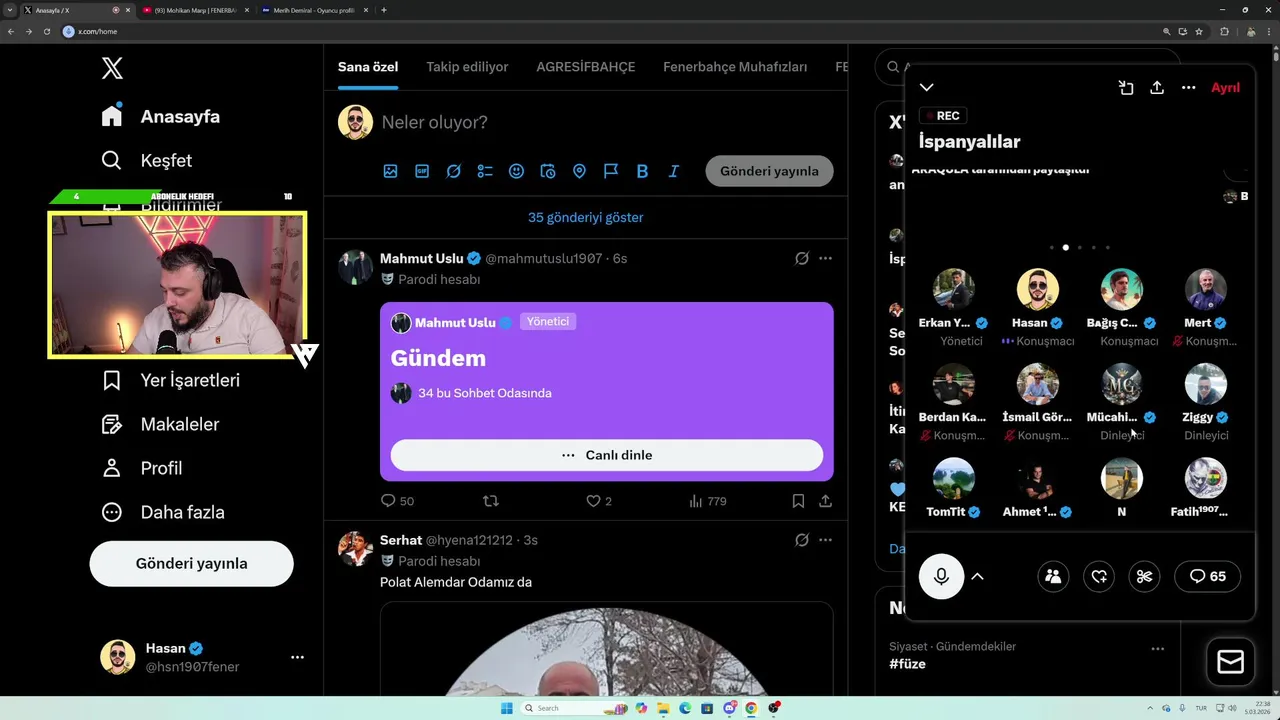This screenshot has width=1280, height=720.
Task: Open Mahmut Uslu post options menu
Action: 825,258
